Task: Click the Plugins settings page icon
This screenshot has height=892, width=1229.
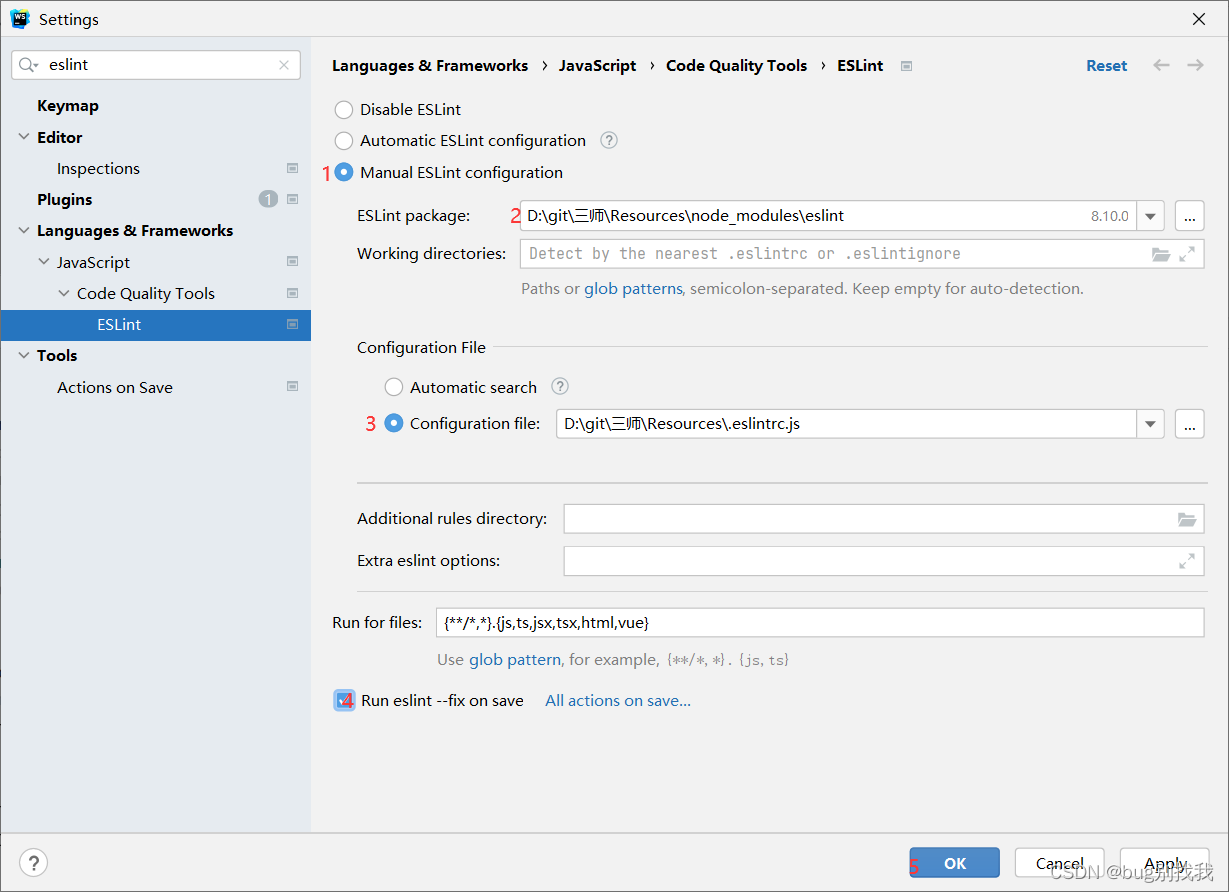Action: click(293, 199)
